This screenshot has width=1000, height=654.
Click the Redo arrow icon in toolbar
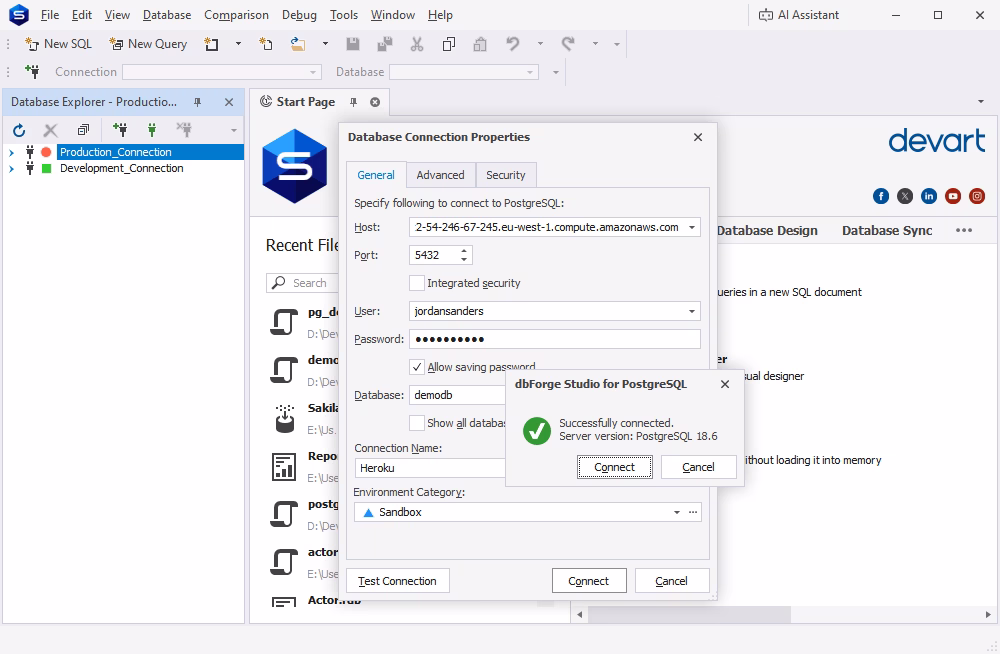[568, 43]
